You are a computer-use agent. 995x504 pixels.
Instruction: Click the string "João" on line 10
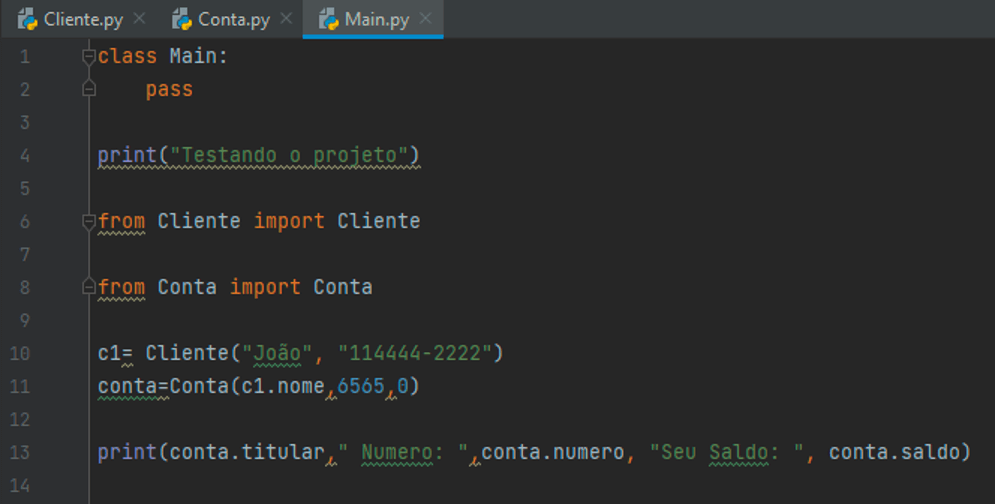tap(277, 352)
